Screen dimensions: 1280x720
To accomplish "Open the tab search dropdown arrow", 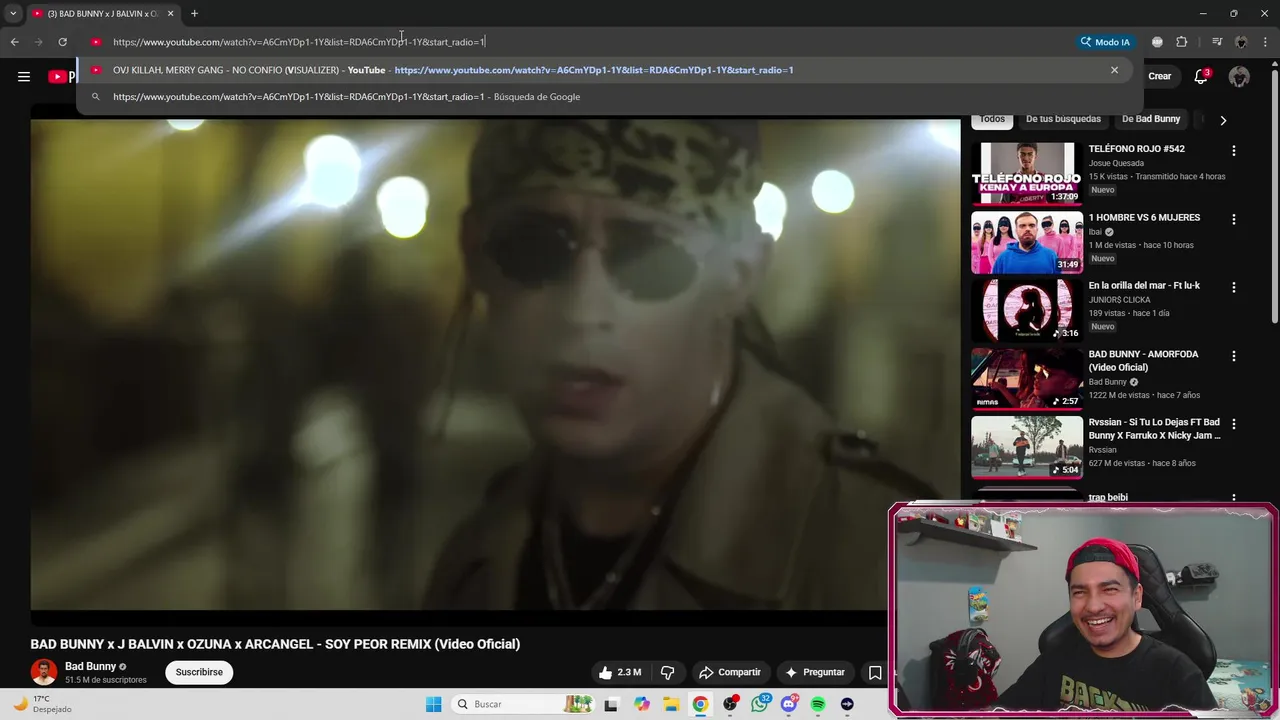I will pyautogui.click(x=13, y=14).
